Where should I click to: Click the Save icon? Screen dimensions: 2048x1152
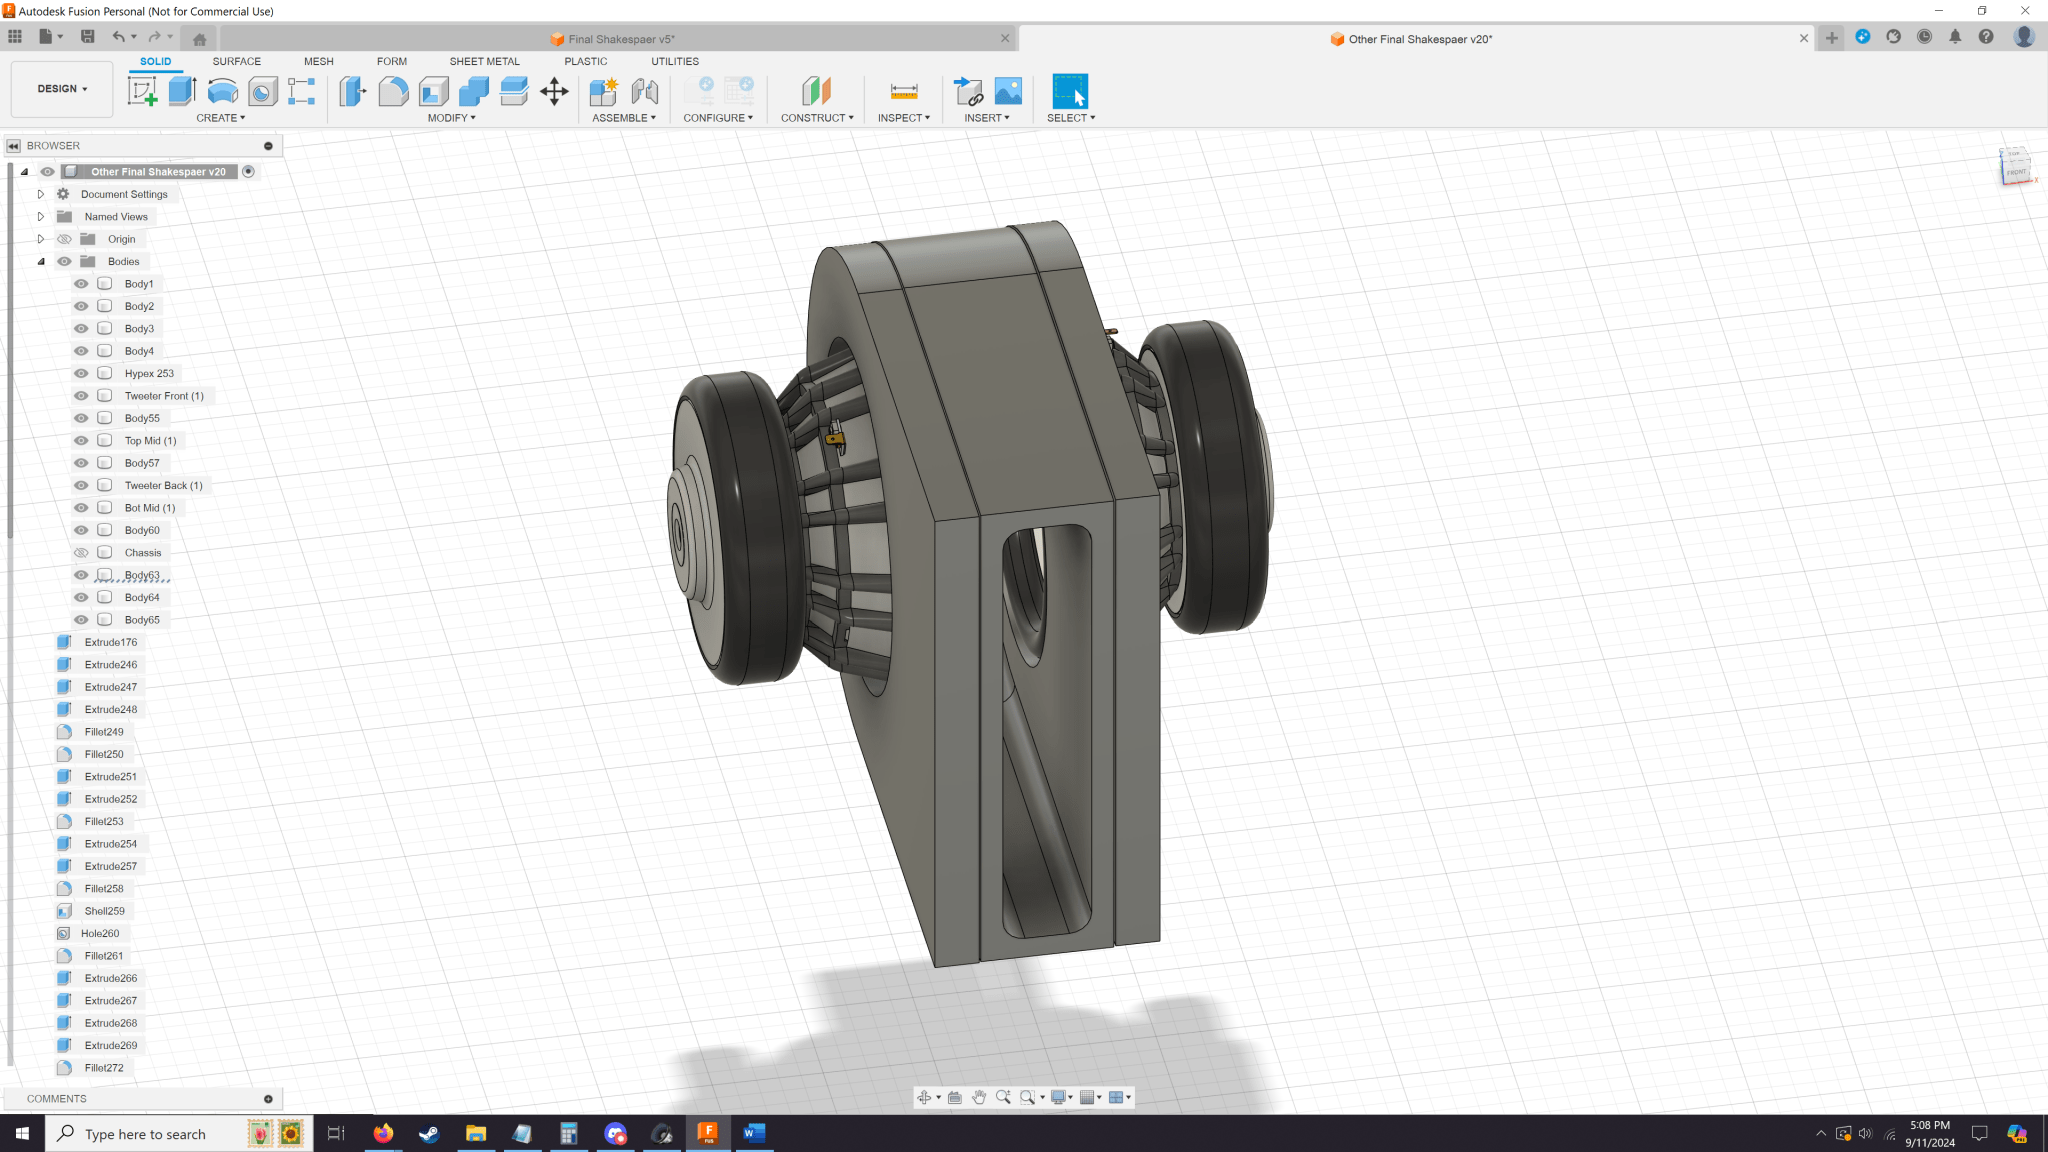pyautogui.click(x=88, y=37)
